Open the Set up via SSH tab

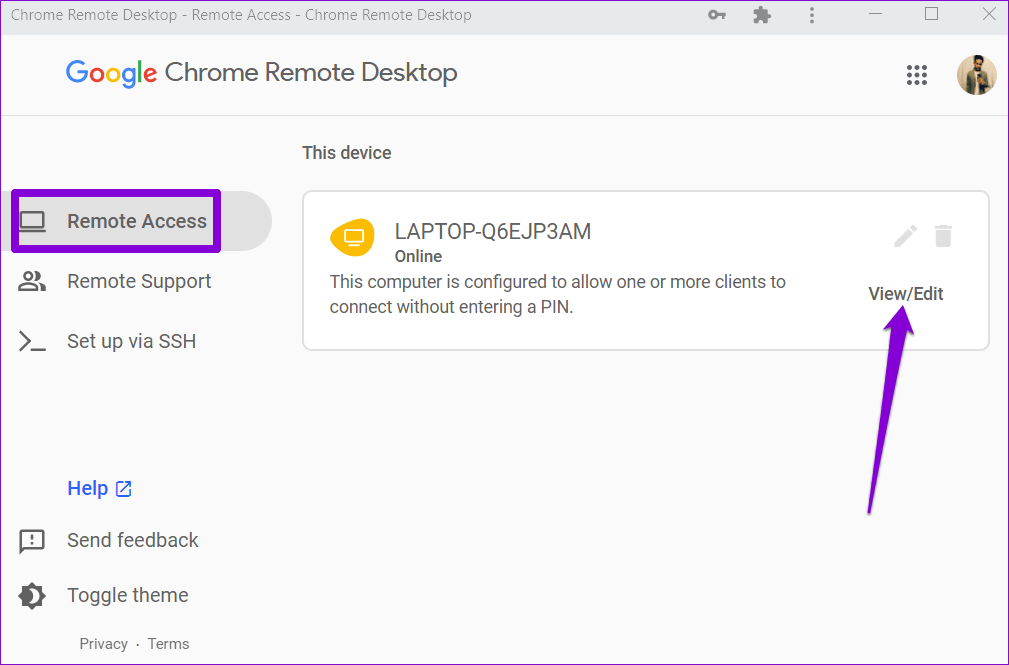pos(107,341)
